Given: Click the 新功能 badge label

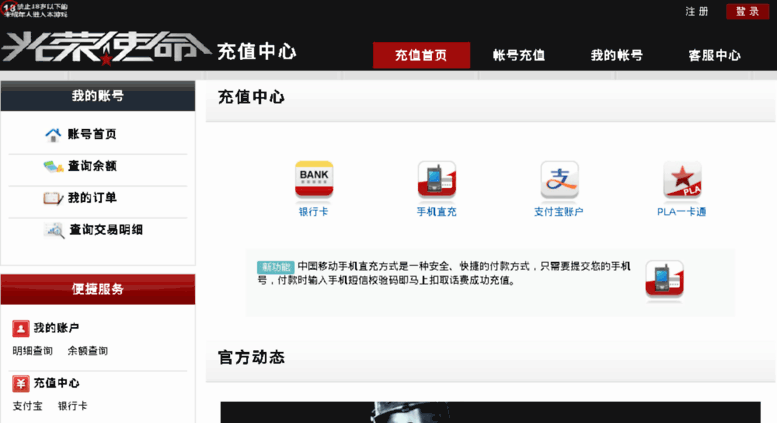Looking at the screenshot, I should [x=276, y=267].
